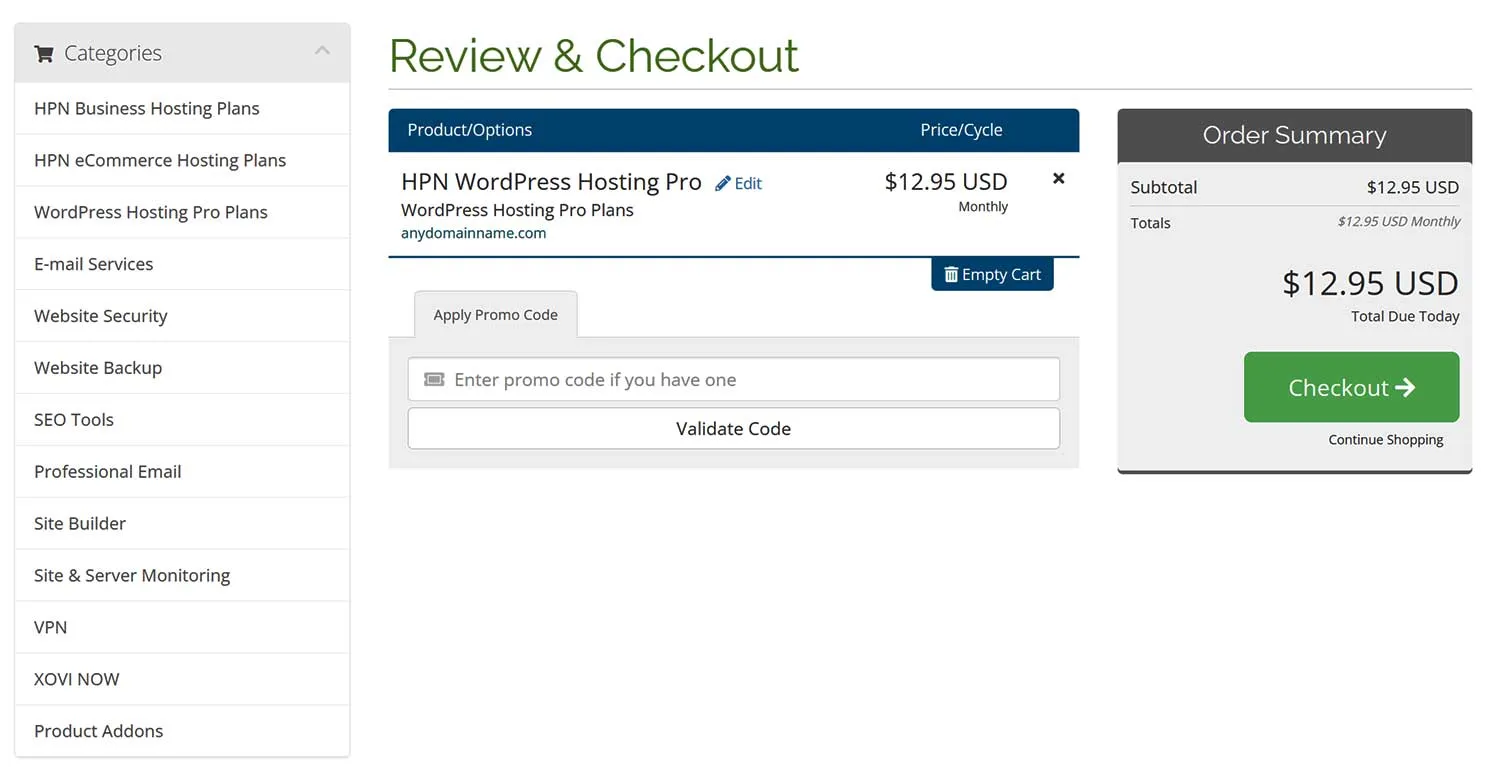
Task: Click the pencil Edit icon for hosting item
Action: point(723,183)
